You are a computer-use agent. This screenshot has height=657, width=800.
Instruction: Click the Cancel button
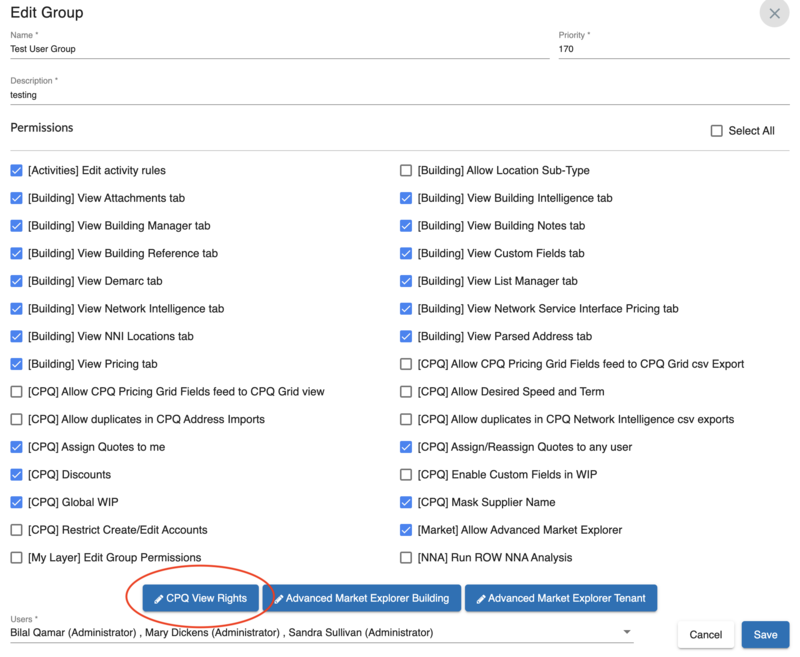tap(705, 635)
